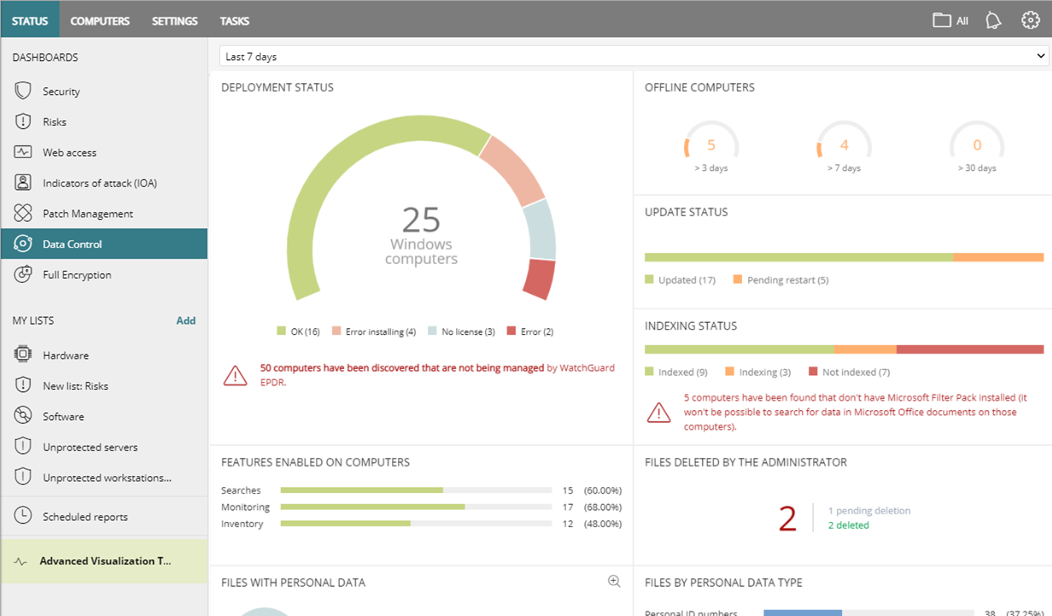
Task: Magnify the Files with personal data panel
Action: point(614,580)
